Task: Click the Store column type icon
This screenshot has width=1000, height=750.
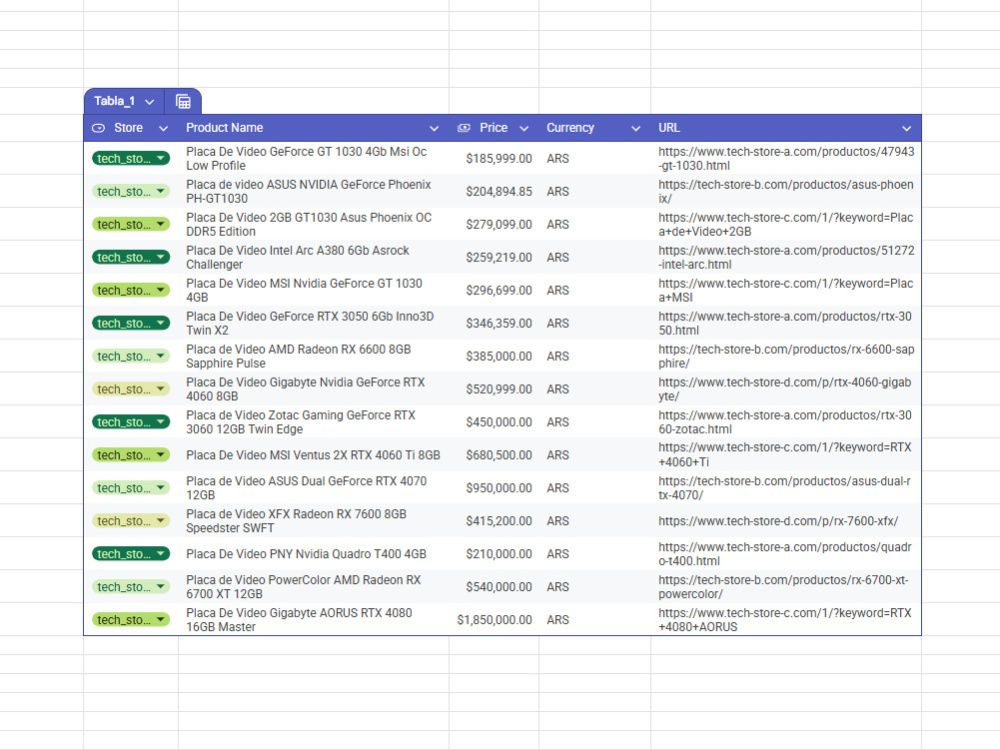Action: (x=98, y=128)
